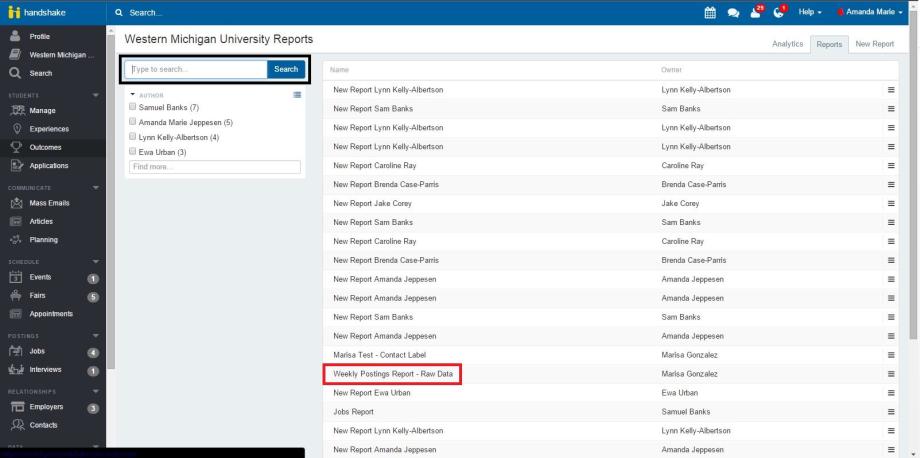Open Manage students in sidebar
The height and width of the screenshot is (458, 920).
[x=42, y=110]
